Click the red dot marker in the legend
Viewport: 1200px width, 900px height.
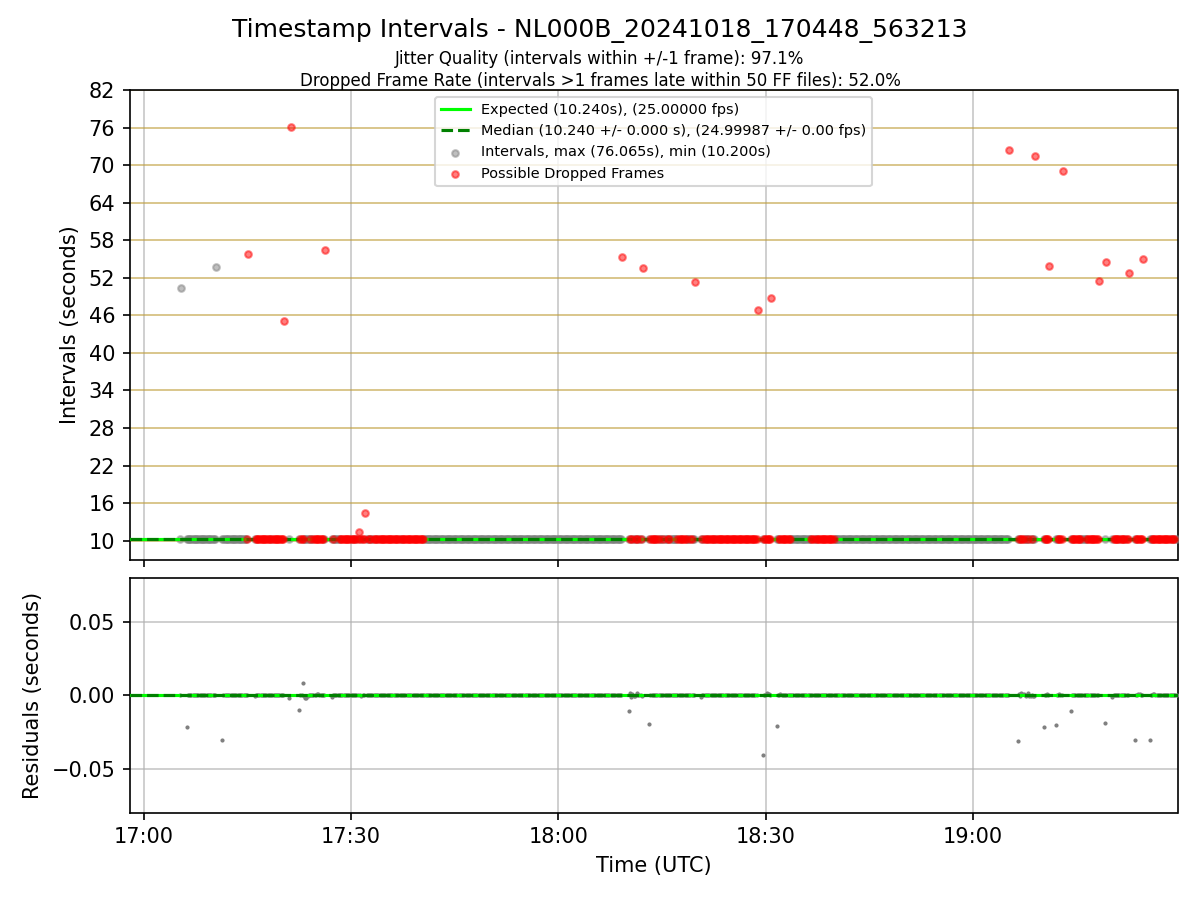[x=456, y=174]
